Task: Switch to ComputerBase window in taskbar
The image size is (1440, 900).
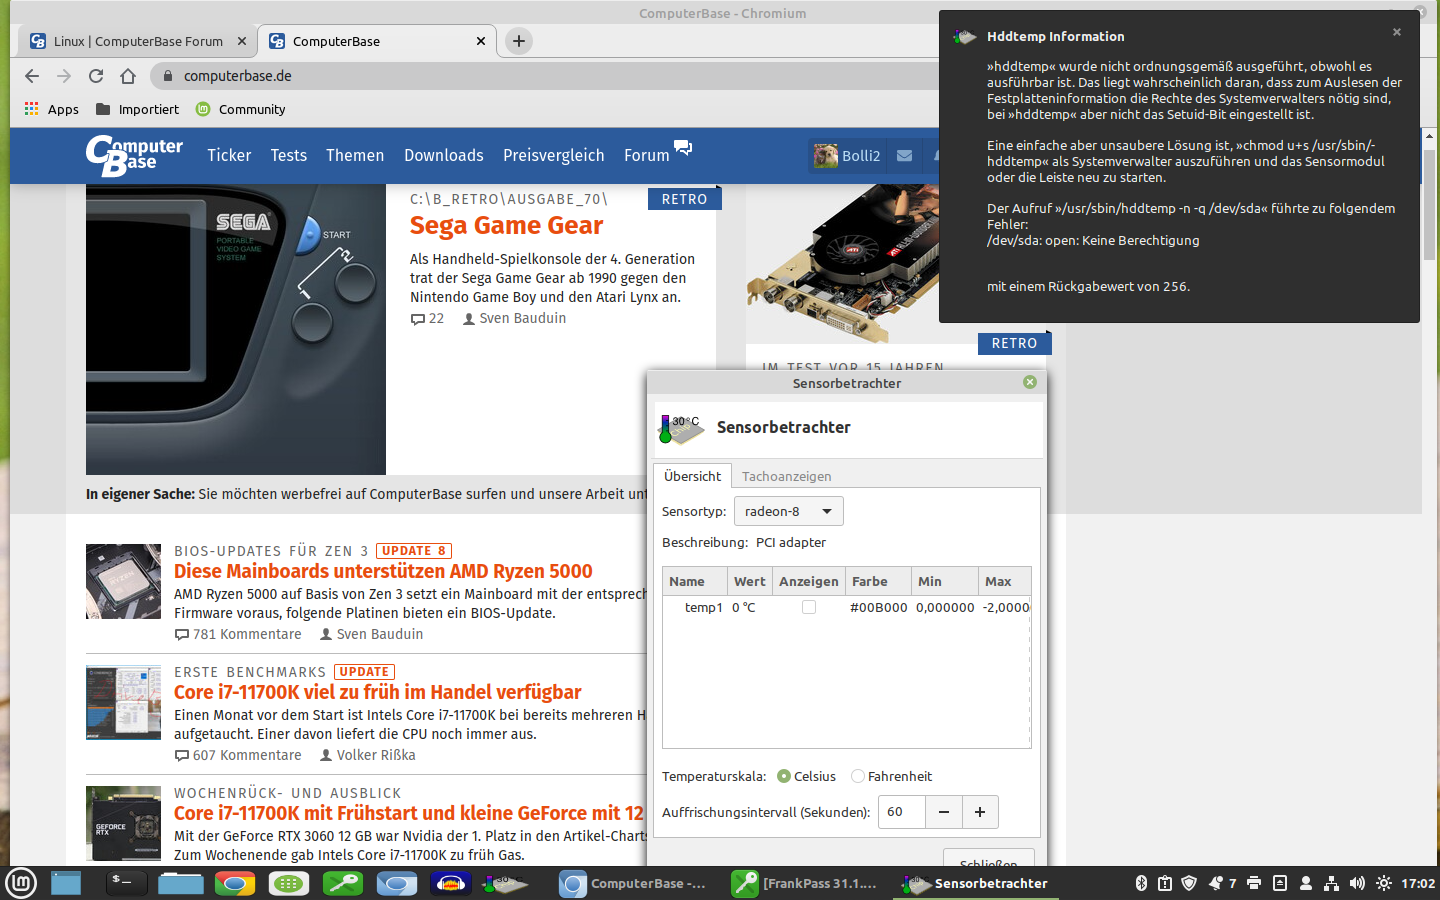Action: tap(634, 883)
